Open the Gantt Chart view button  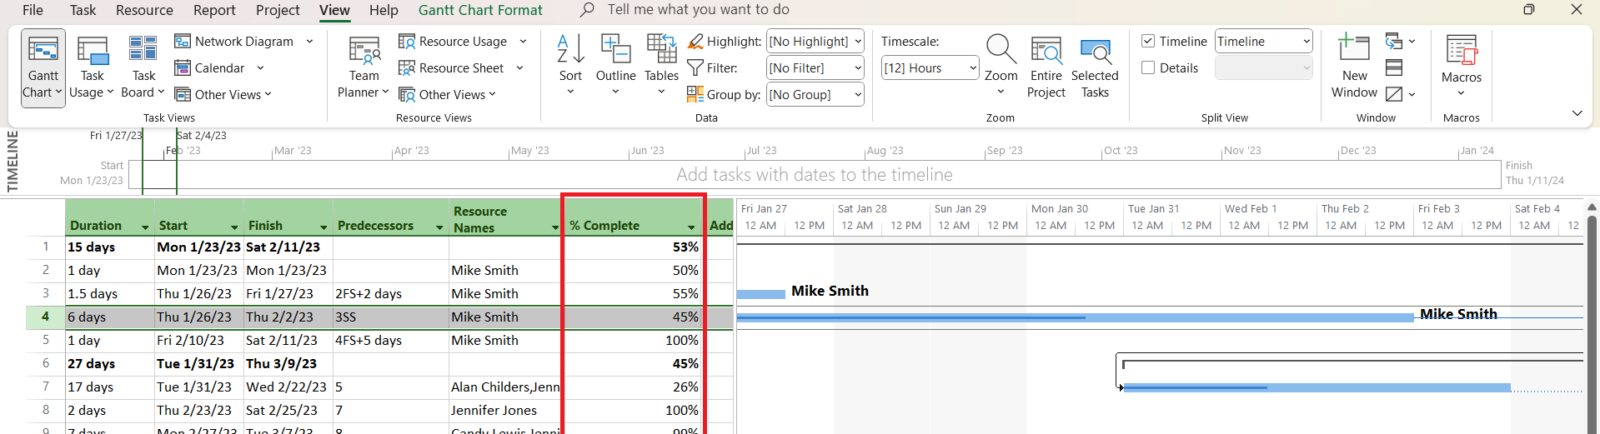tap(43, 68)
